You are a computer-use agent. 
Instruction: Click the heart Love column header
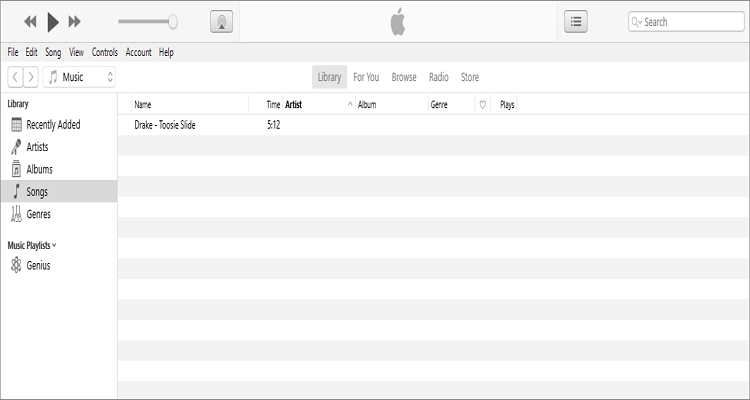[x=483, y=104]
